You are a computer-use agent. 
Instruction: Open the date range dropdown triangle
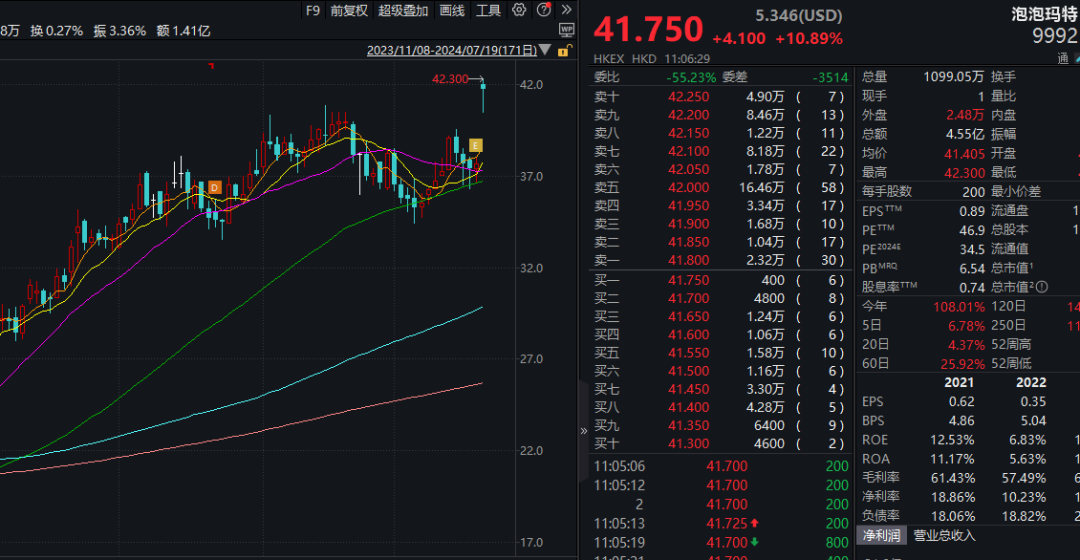pyautogui.click(x=545, y=50)
